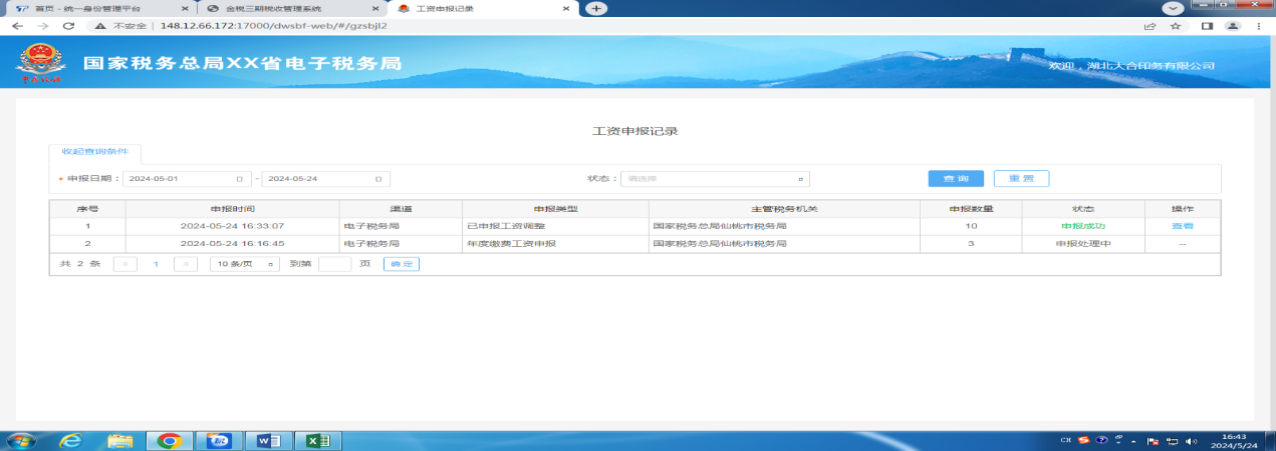Click the network tray icon
This screenshot has width=1276, height=451.
pos(1171,440)
